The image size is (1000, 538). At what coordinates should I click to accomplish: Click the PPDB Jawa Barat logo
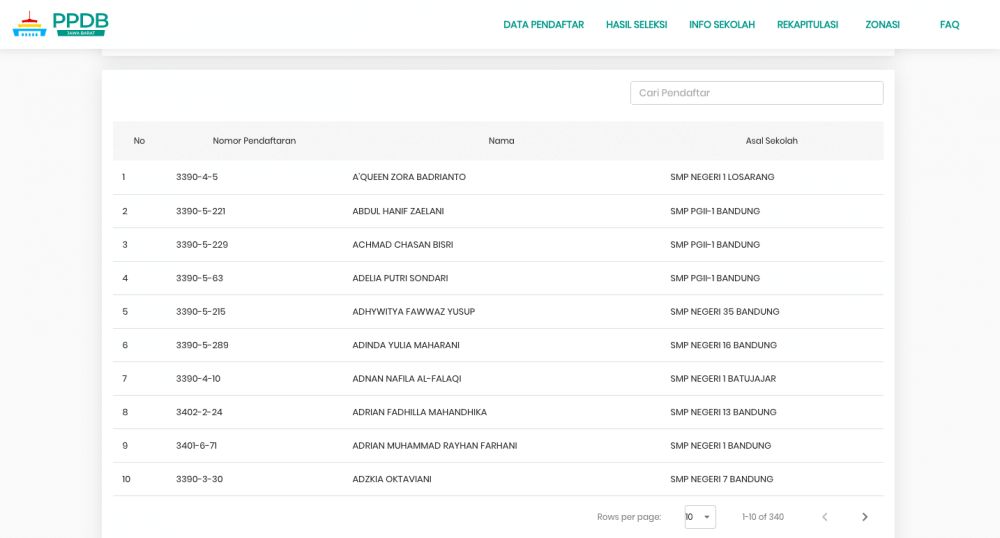pos(60,24)
